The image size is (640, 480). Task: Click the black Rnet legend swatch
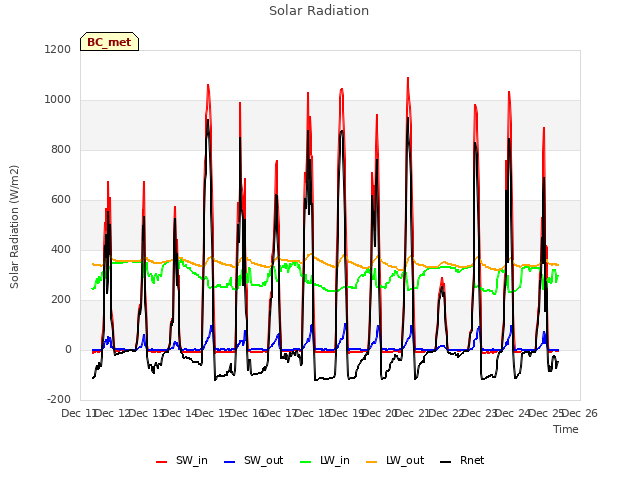pos(446,462)
